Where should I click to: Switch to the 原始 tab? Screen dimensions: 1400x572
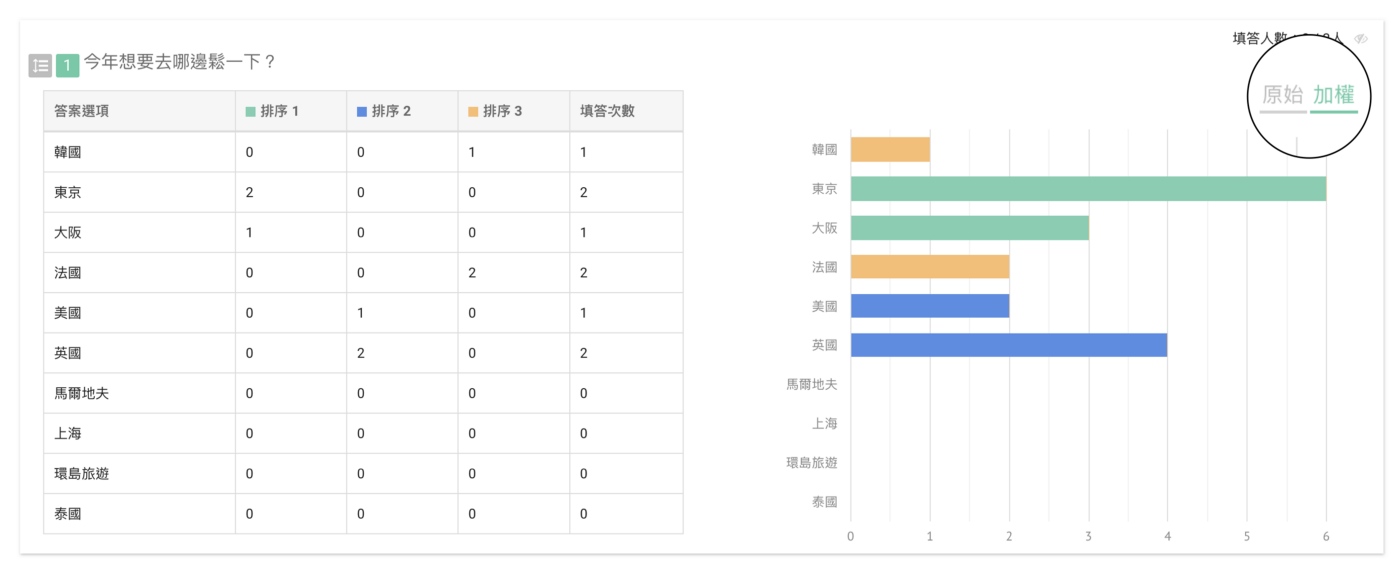coord(1282,96)
